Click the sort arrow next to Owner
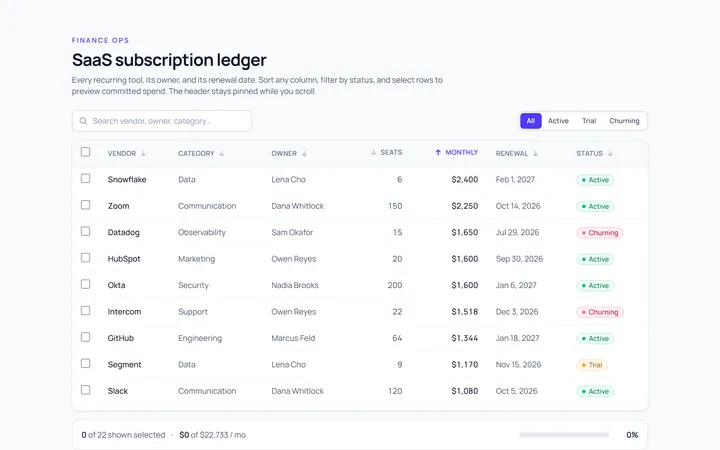This screenshot has width=720, height=450. [x=304, y=153]
